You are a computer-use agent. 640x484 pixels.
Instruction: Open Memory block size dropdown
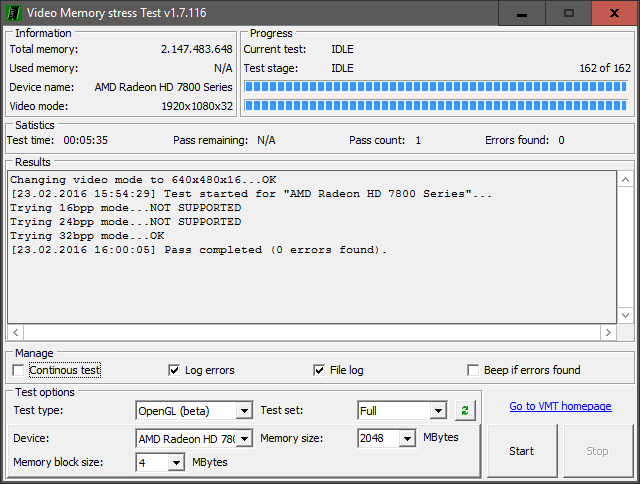pos(176,463)
